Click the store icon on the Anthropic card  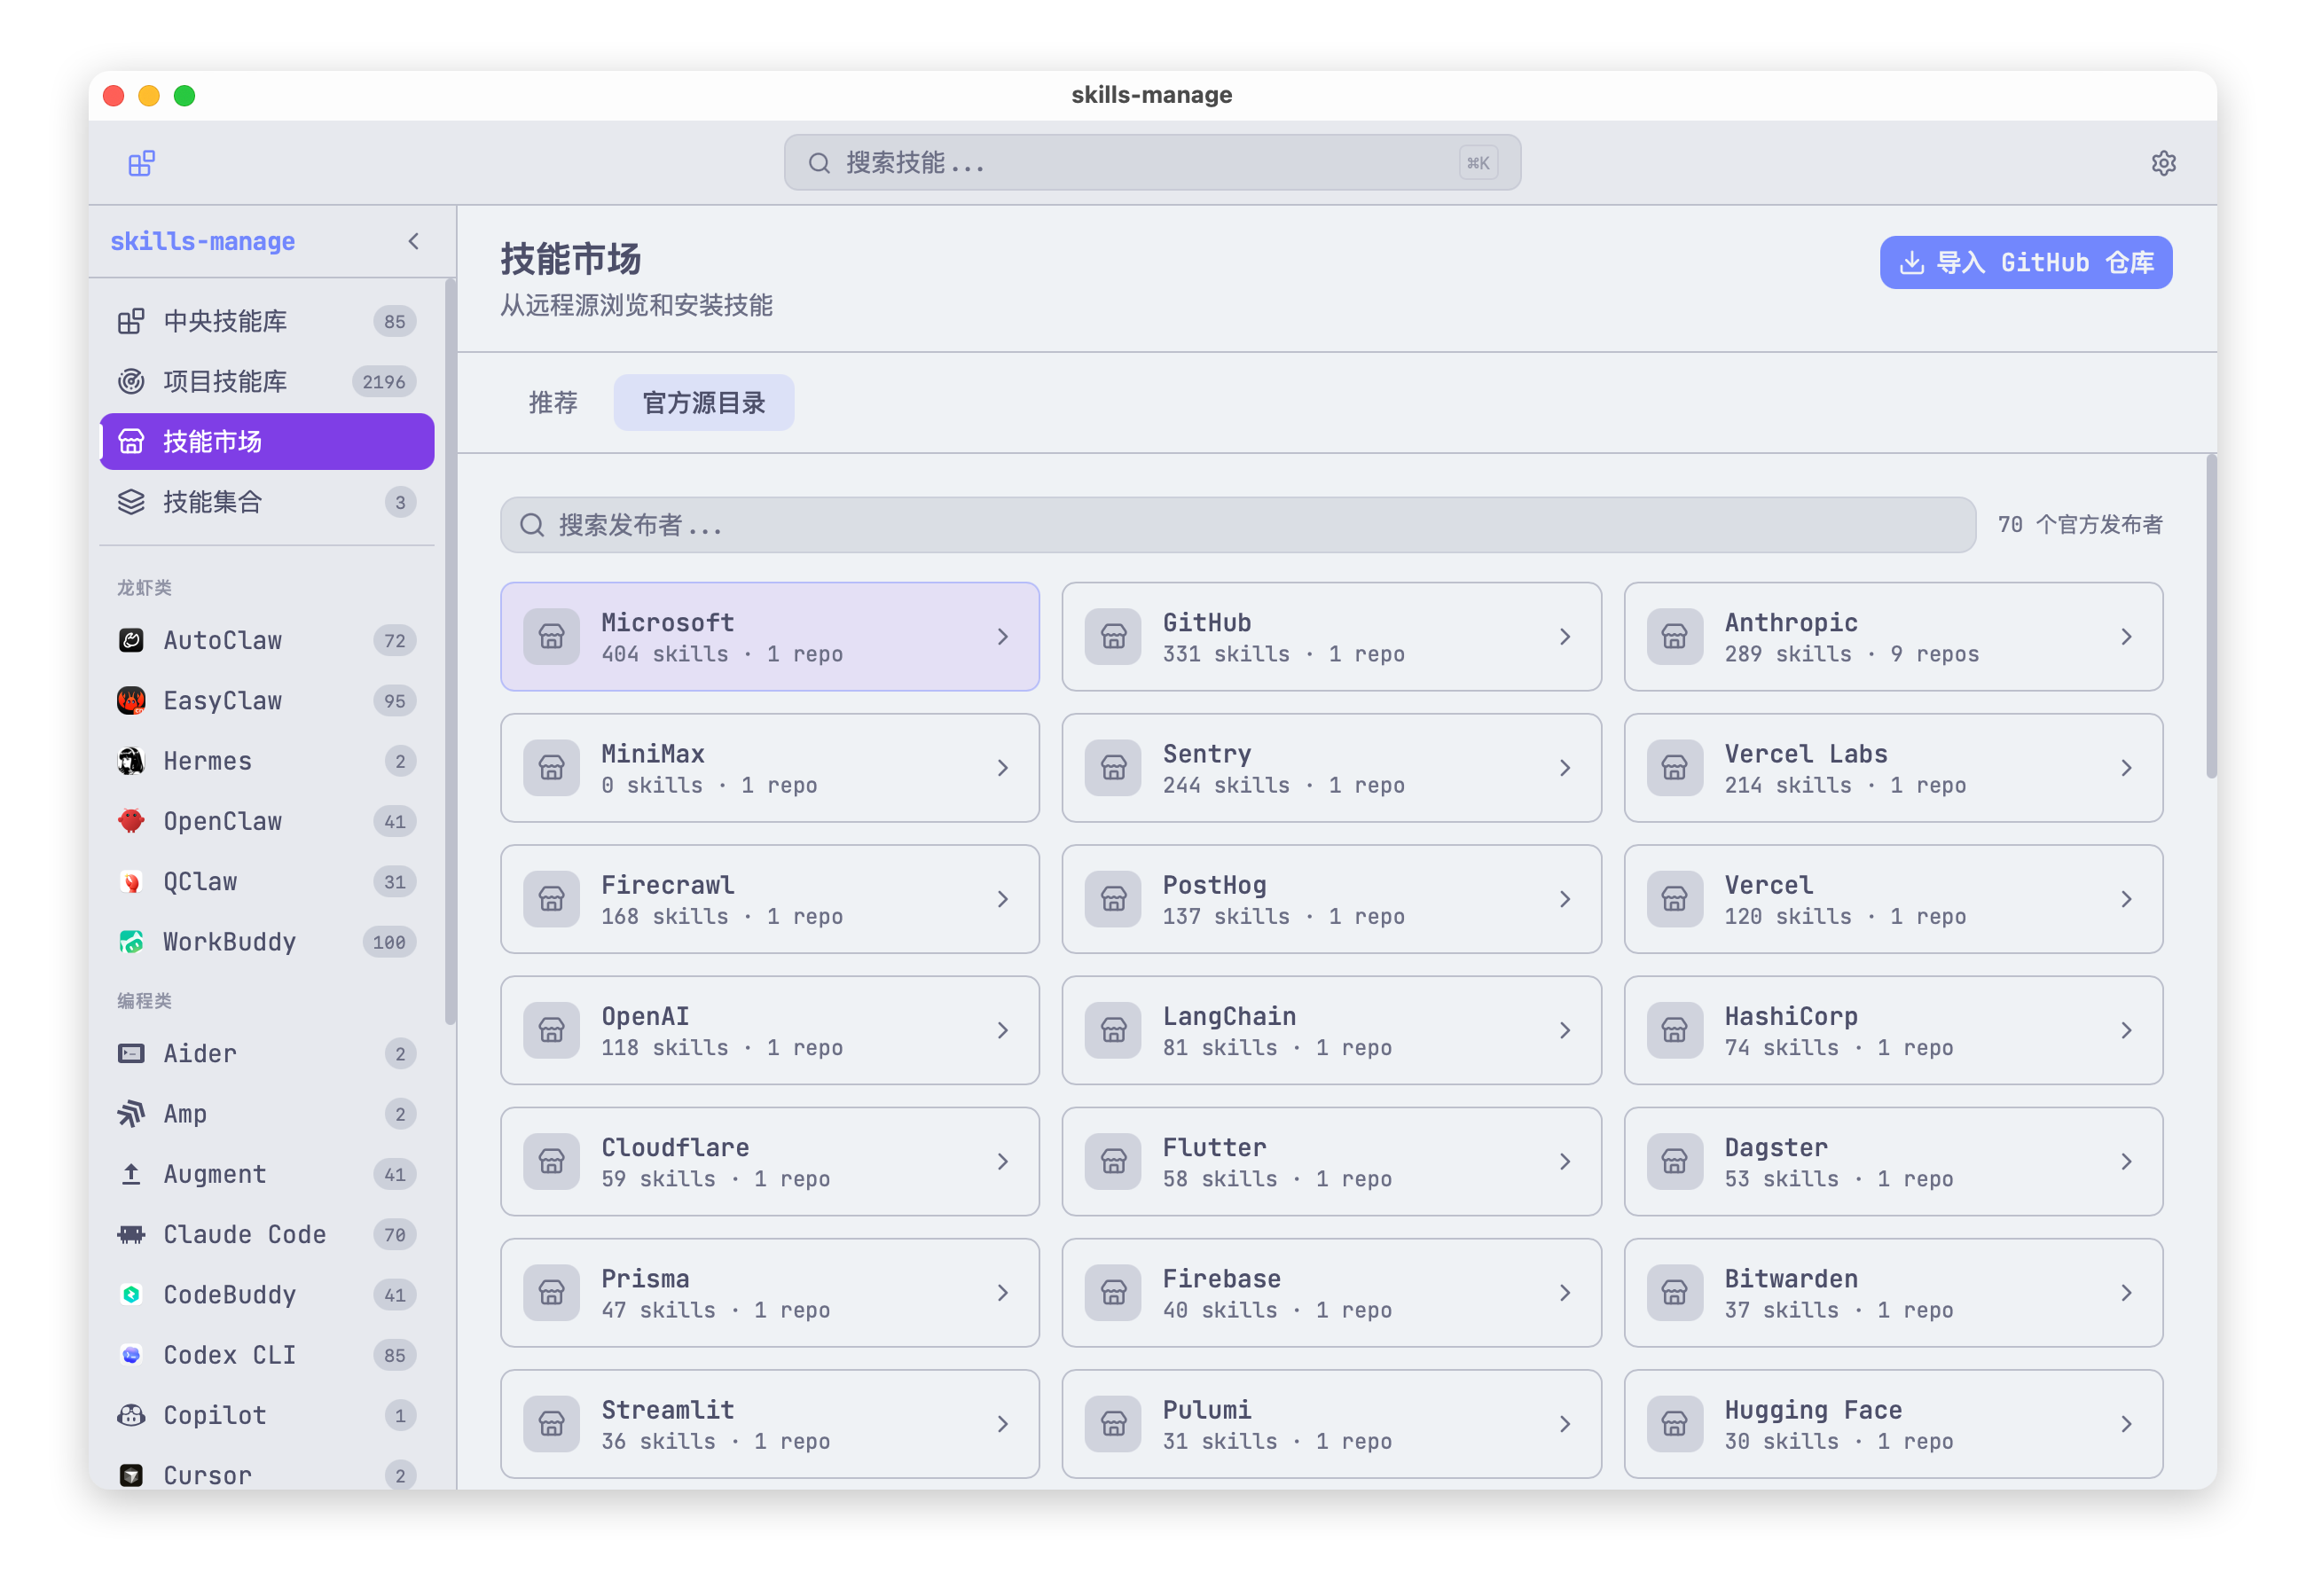pyautogui.click(x=1674, y=636)
